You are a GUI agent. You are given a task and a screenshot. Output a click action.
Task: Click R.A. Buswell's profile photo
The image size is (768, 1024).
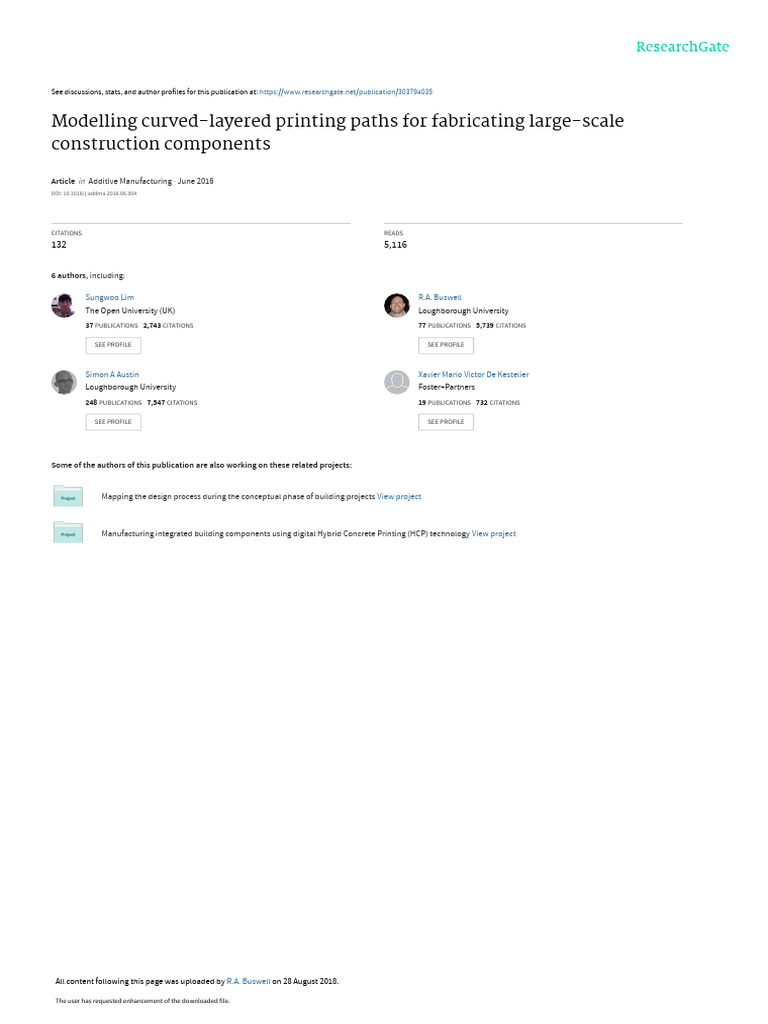396,305
